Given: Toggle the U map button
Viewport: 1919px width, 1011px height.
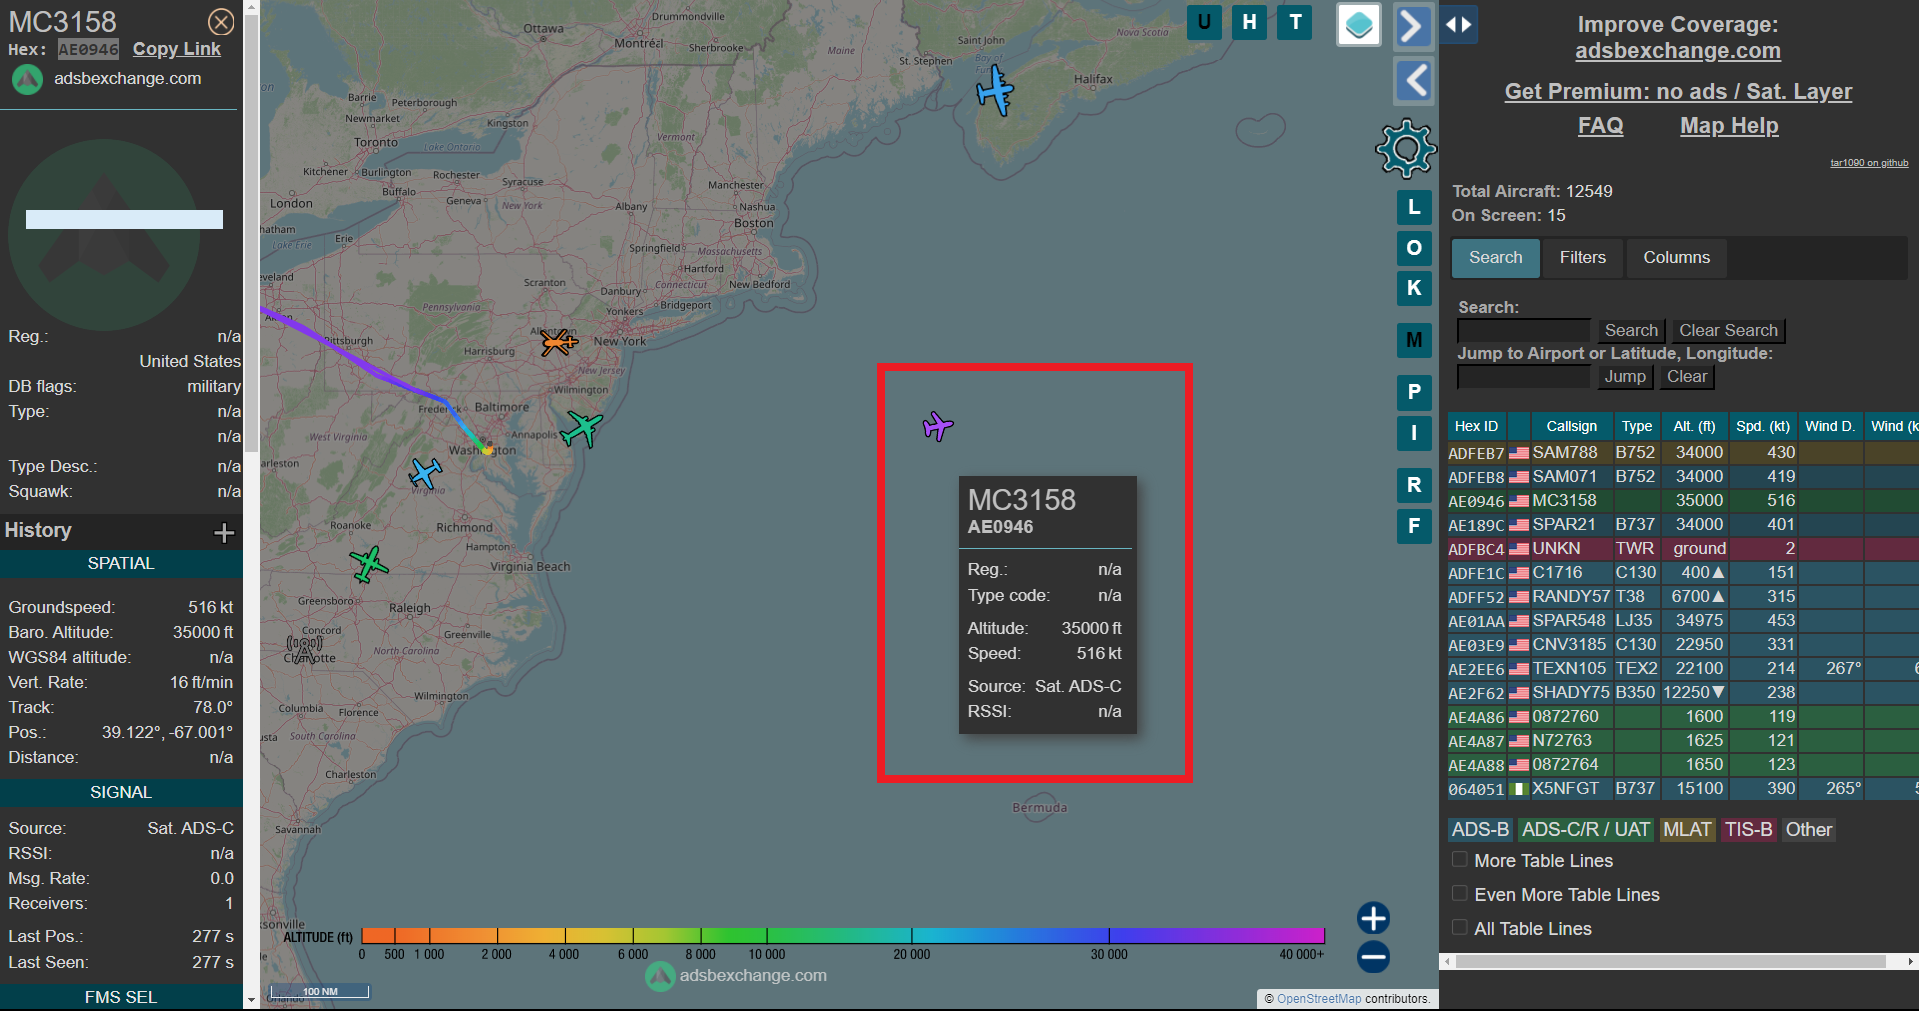Looking at the screenshot, I should click(1204, 22).
